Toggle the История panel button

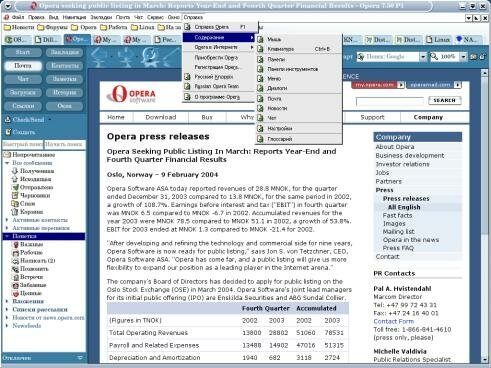point(65,92)
